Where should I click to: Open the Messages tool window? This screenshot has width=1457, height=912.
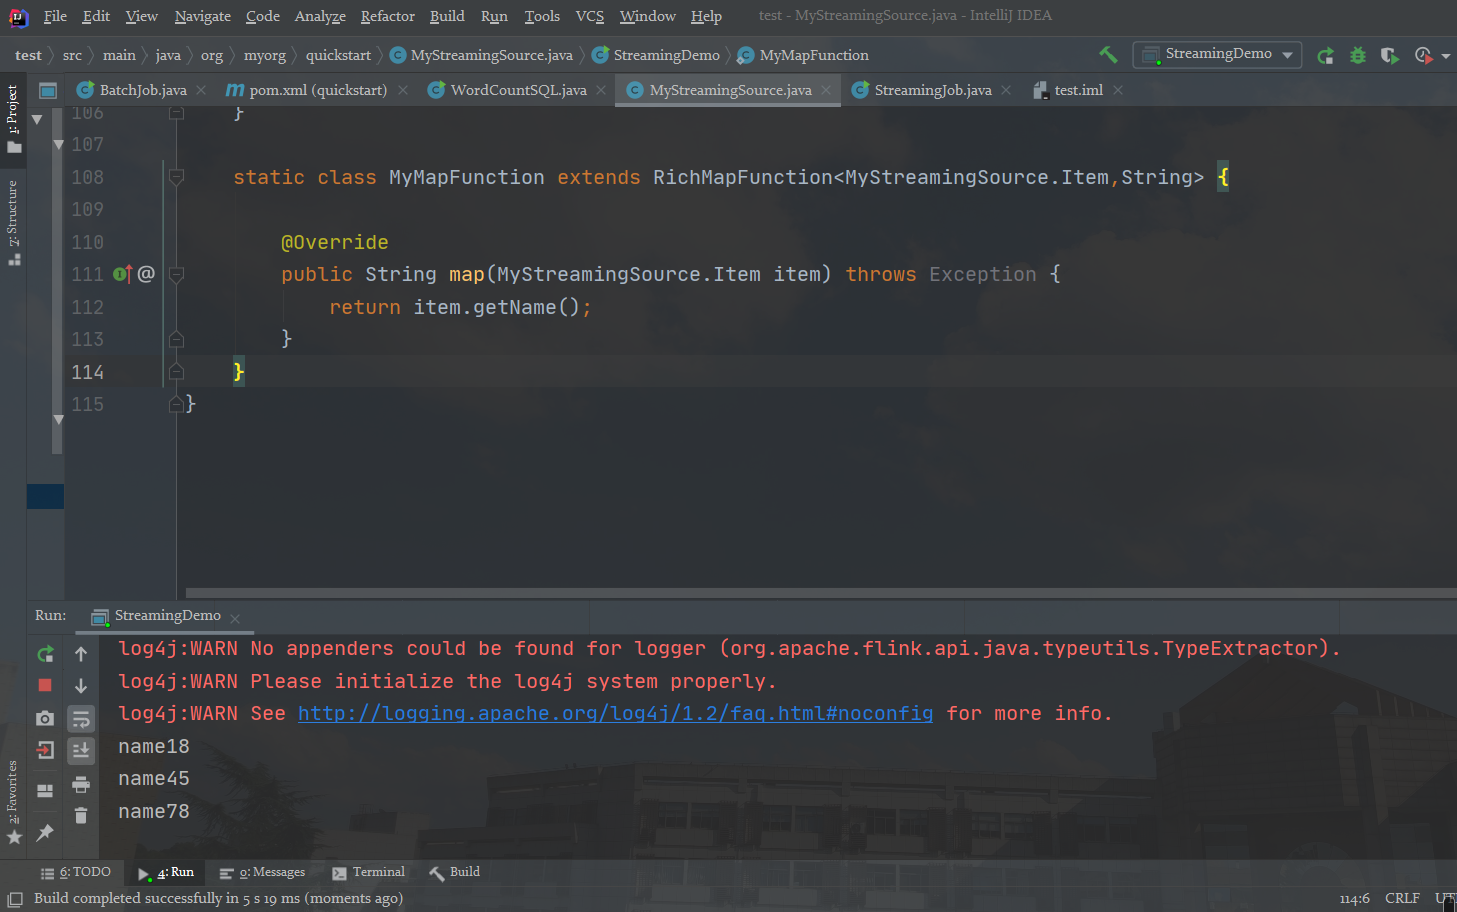[x=262, y=872]
